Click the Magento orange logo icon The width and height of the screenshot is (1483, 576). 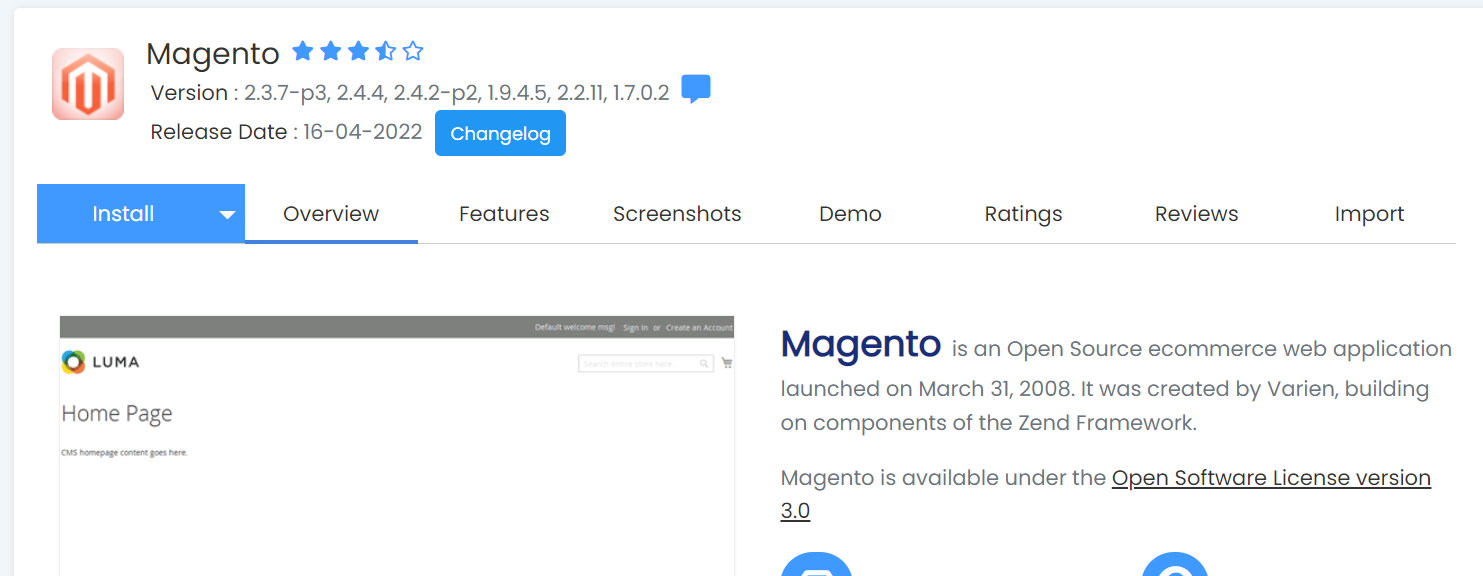pyautogui.click(x=88, y=84)
